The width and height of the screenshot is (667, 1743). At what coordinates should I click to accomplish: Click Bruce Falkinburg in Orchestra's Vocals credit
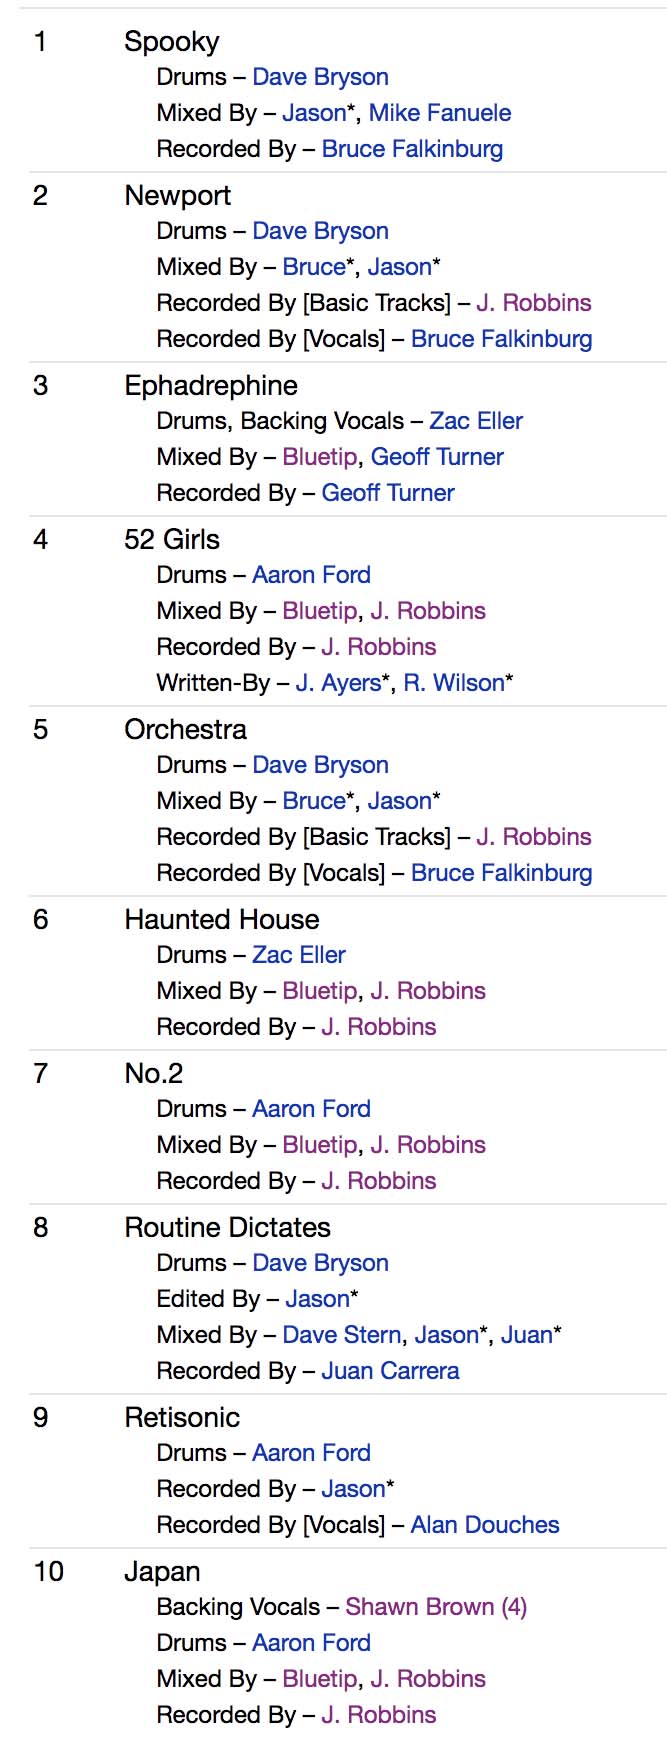tap(501, 873)
